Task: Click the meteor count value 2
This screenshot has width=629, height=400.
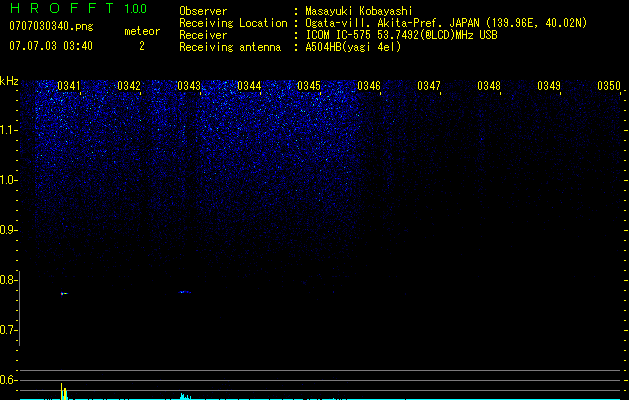Action: (142, 46)
